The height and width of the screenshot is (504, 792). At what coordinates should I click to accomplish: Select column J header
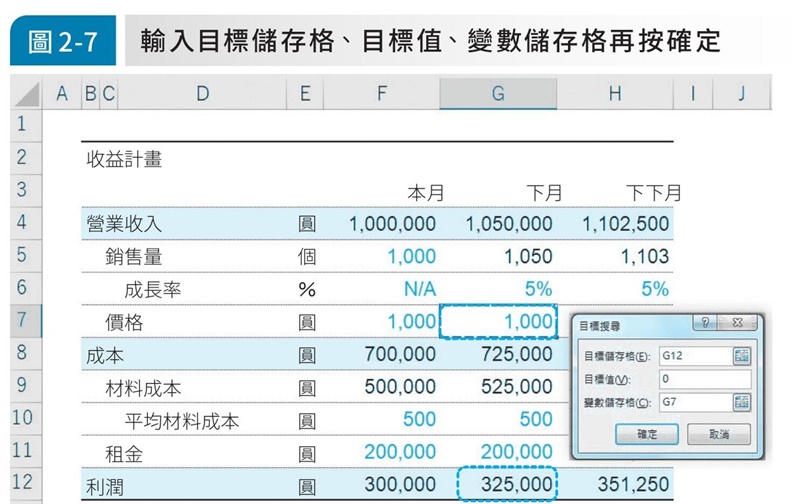[x=741, y=94]
